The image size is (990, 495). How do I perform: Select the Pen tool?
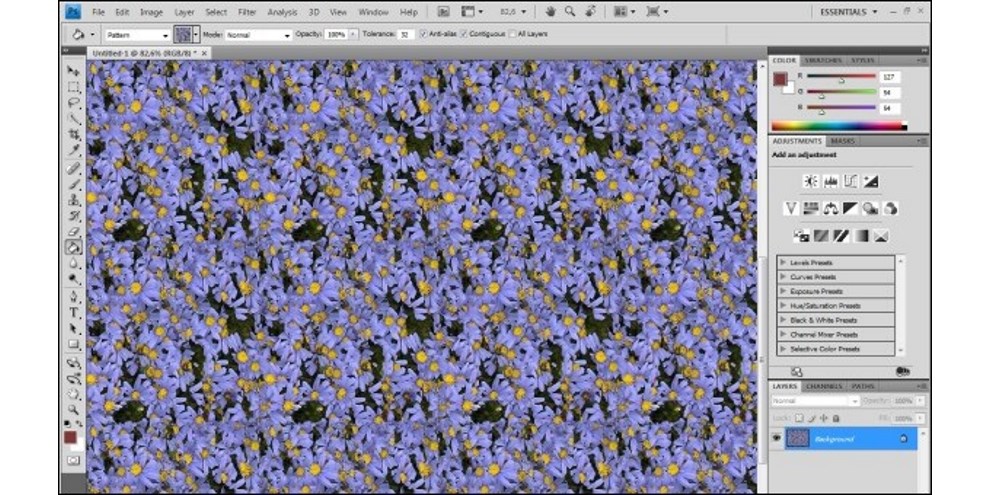point(74,296)
